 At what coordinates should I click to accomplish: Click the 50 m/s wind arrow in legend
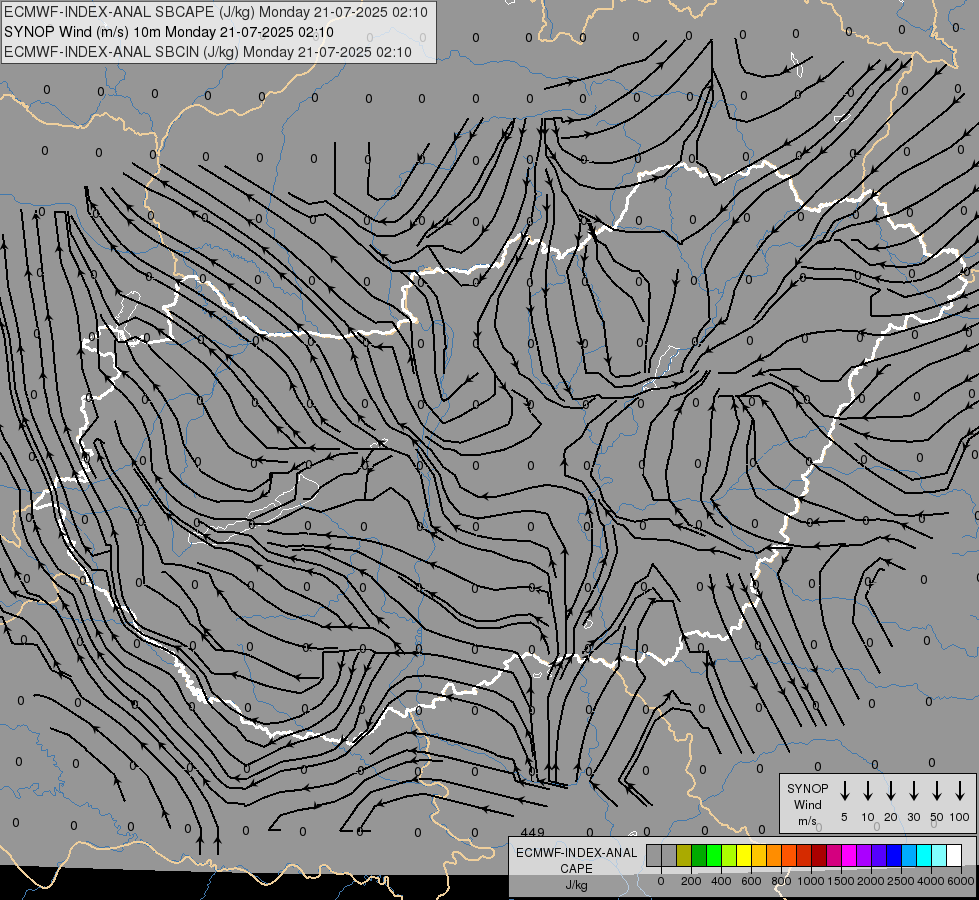coord(937,791)
